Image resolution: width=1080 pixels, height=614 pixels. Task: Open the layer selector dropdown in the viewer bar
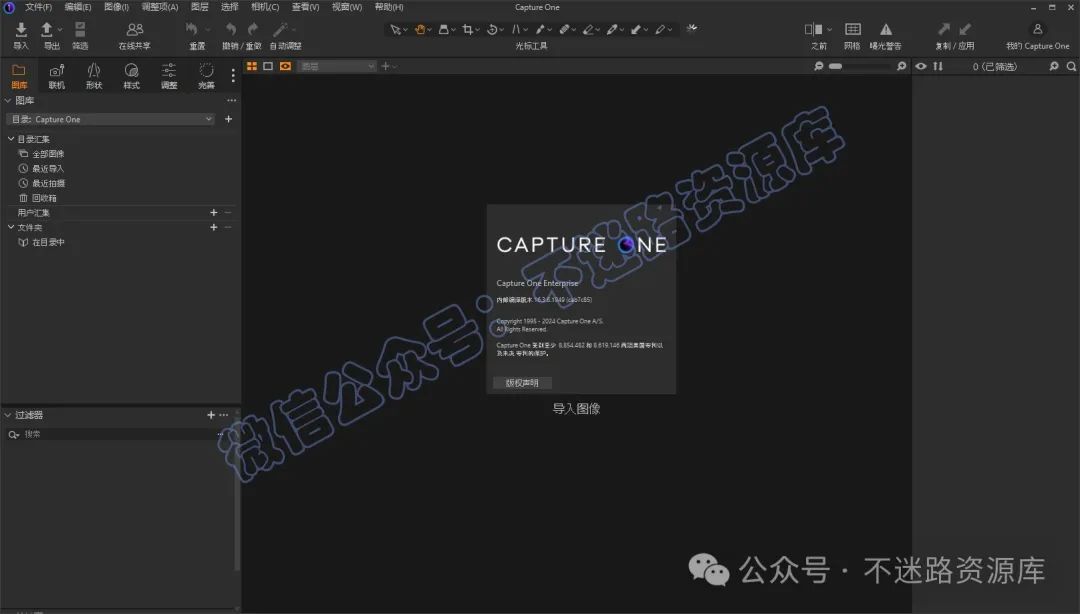pyautogui.click(x=338, y=66)
